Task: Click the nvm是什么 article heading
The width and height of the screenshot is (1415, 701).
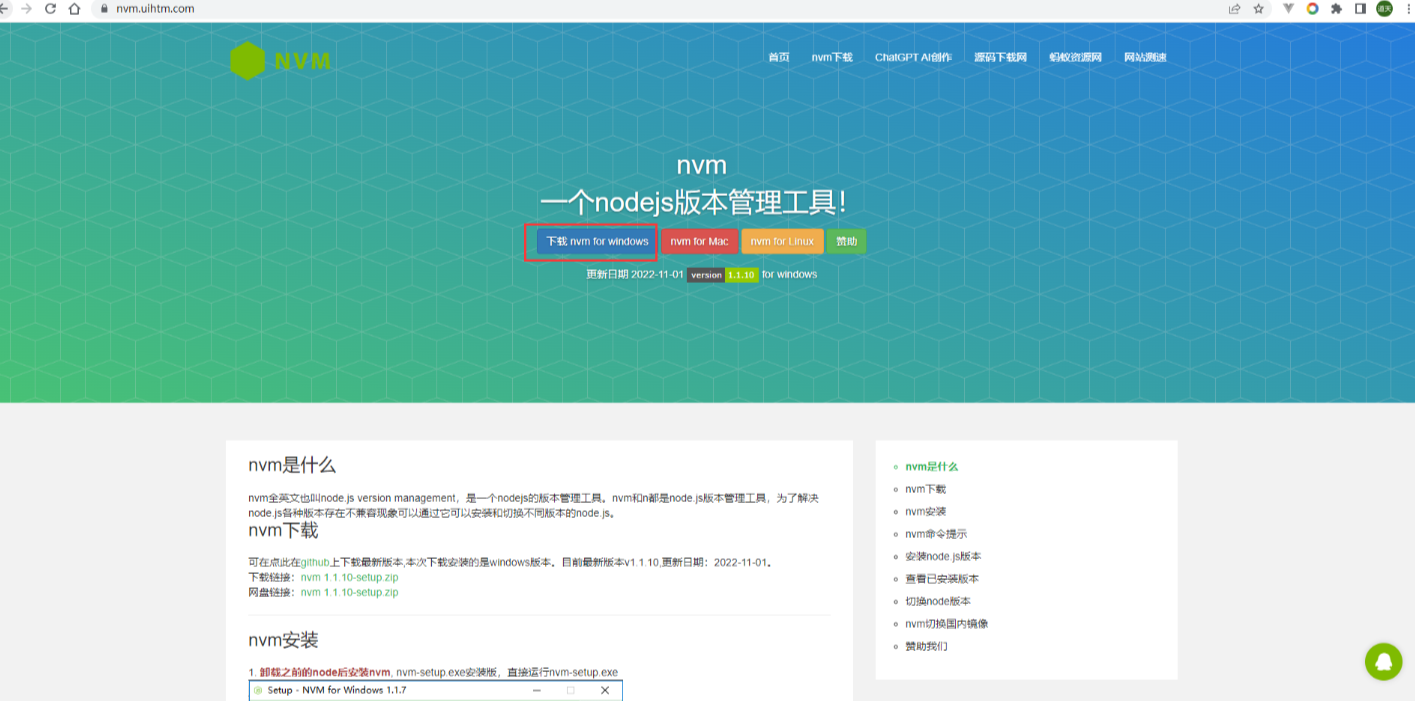Action: (x=292, y=465)
